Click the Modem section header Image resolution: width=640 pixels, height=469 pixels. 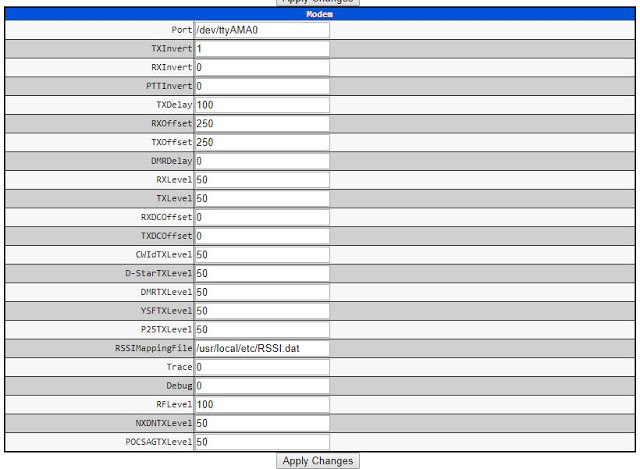(x=320, y=14)
